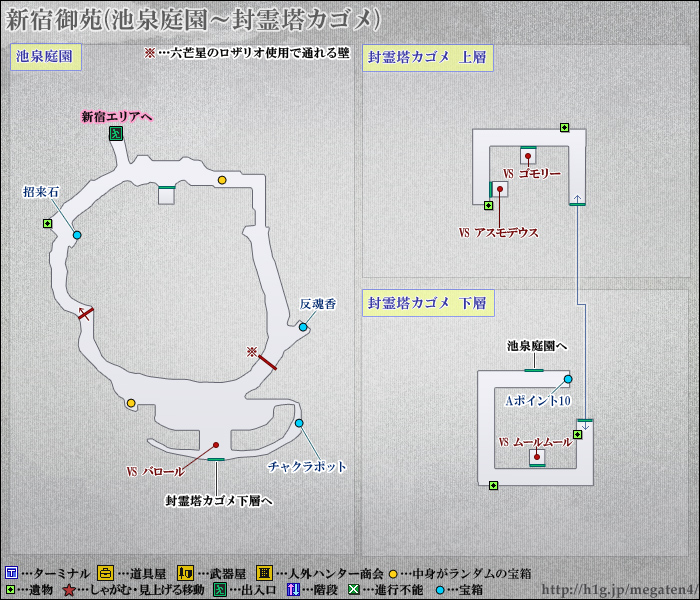Click the VS アスモデウス boss label
Viewport: 700px width, 600px height.
tap(498, 232)
